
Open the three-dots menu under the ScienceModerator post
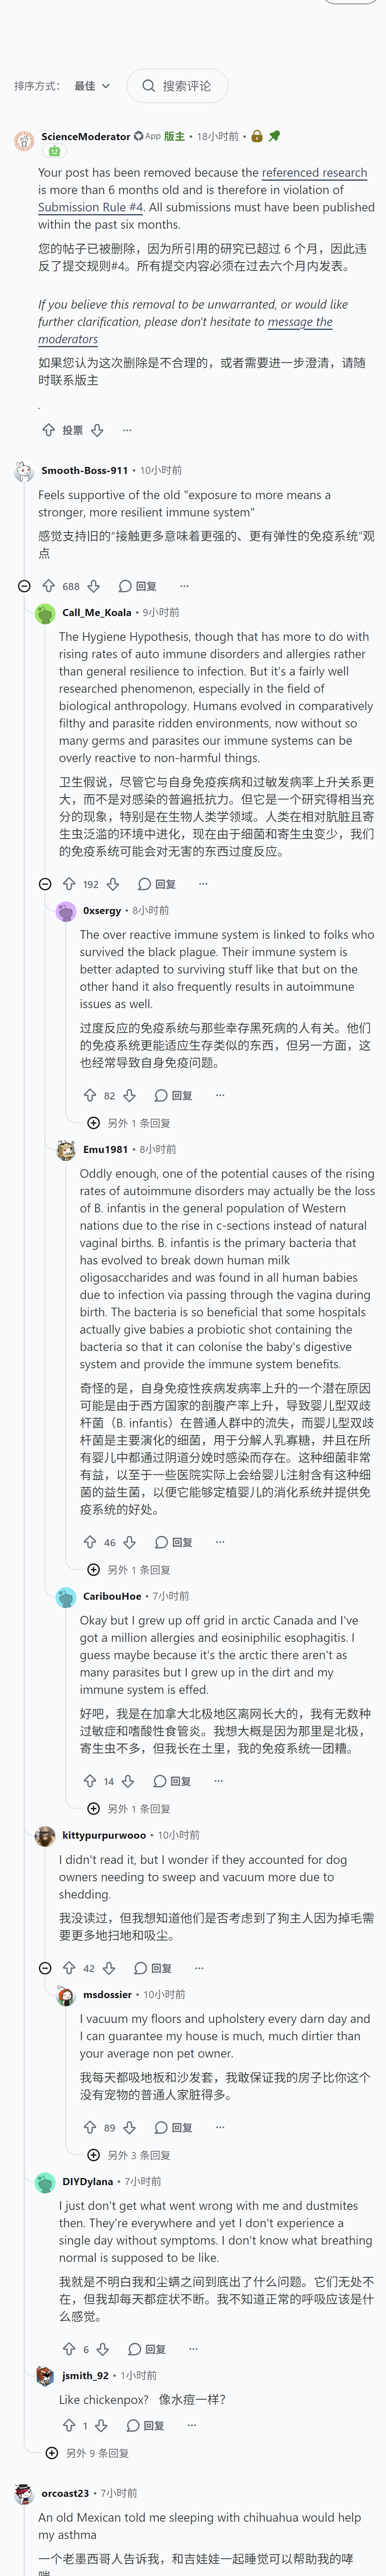point(127,430)
